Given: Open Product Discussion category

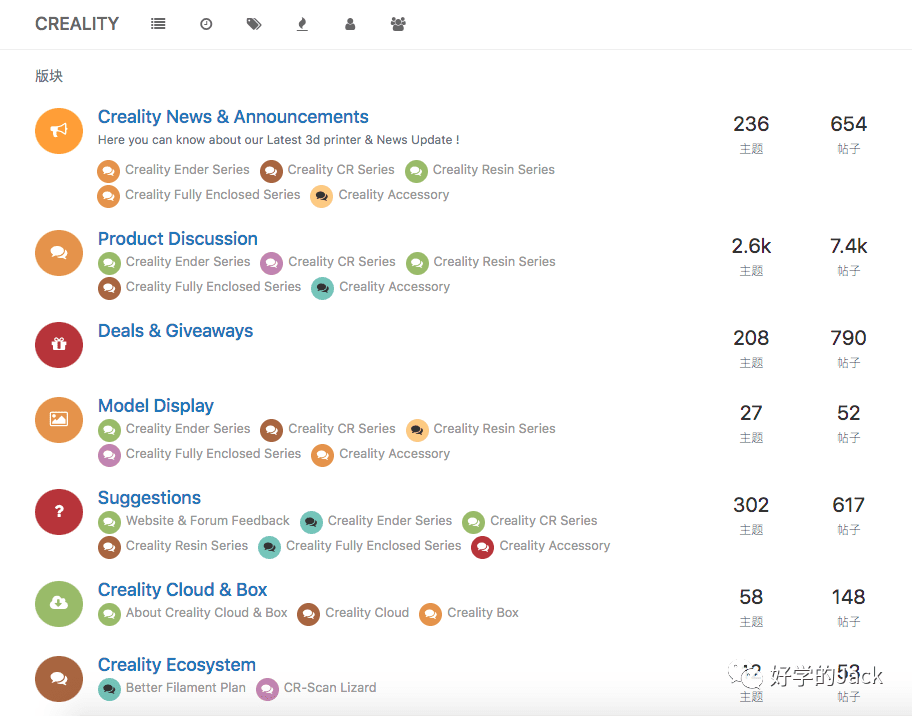Looking at the screenshot, I should (177, 238).
